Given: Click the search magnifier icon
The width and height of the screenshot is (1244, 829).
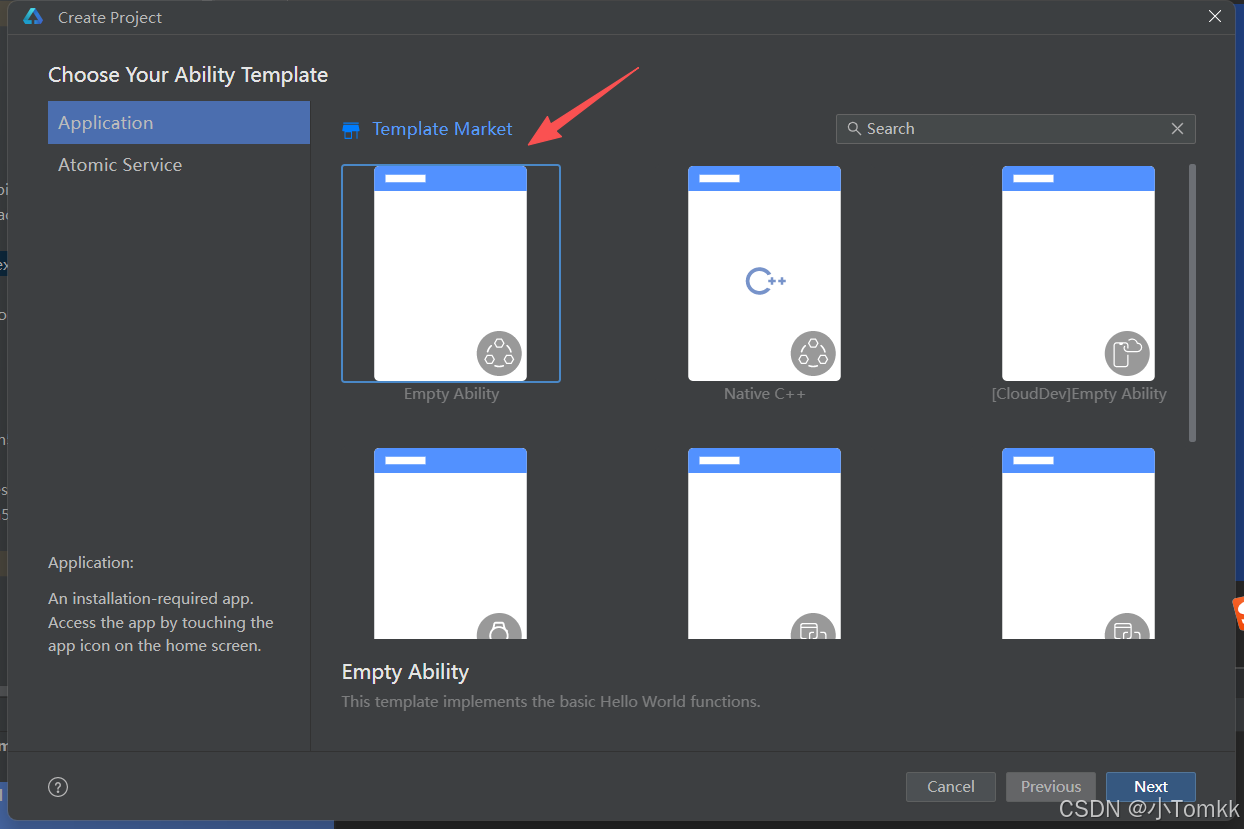Looking at the screenshot, I should click(854, 128).
